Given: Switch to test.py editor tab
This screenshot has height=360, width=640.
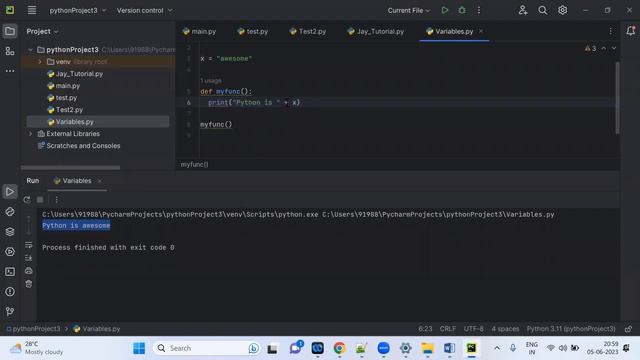Looking at the screenshot, I should [253, 31].
